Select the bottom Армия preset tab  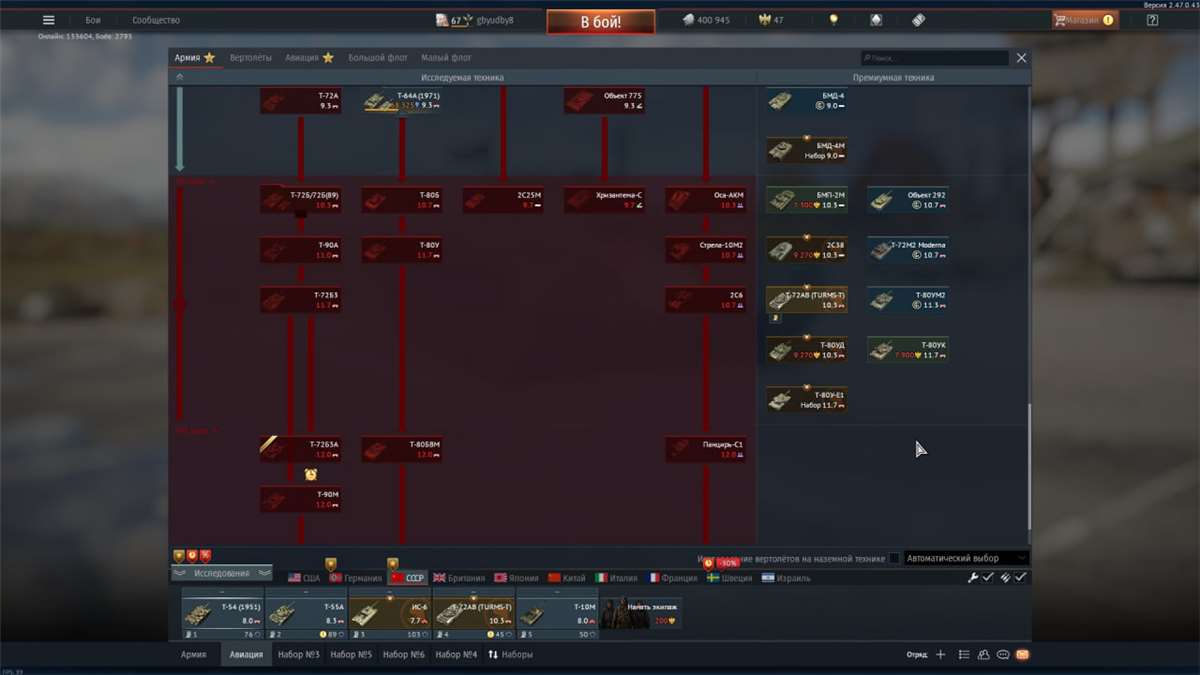click(x=193, y=655)
